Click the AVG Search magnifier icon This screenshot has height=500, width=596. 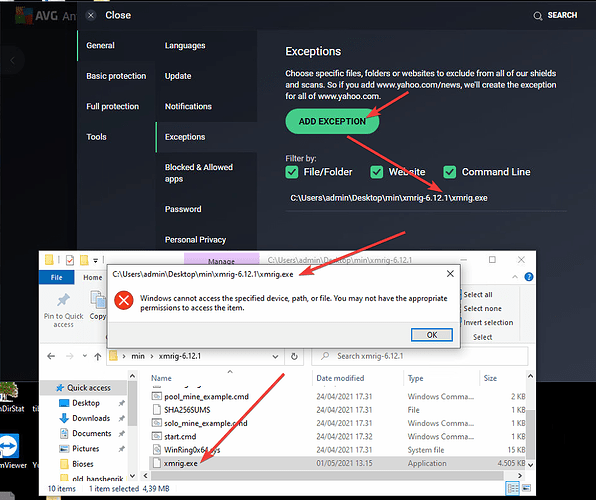tap(537, 16)
